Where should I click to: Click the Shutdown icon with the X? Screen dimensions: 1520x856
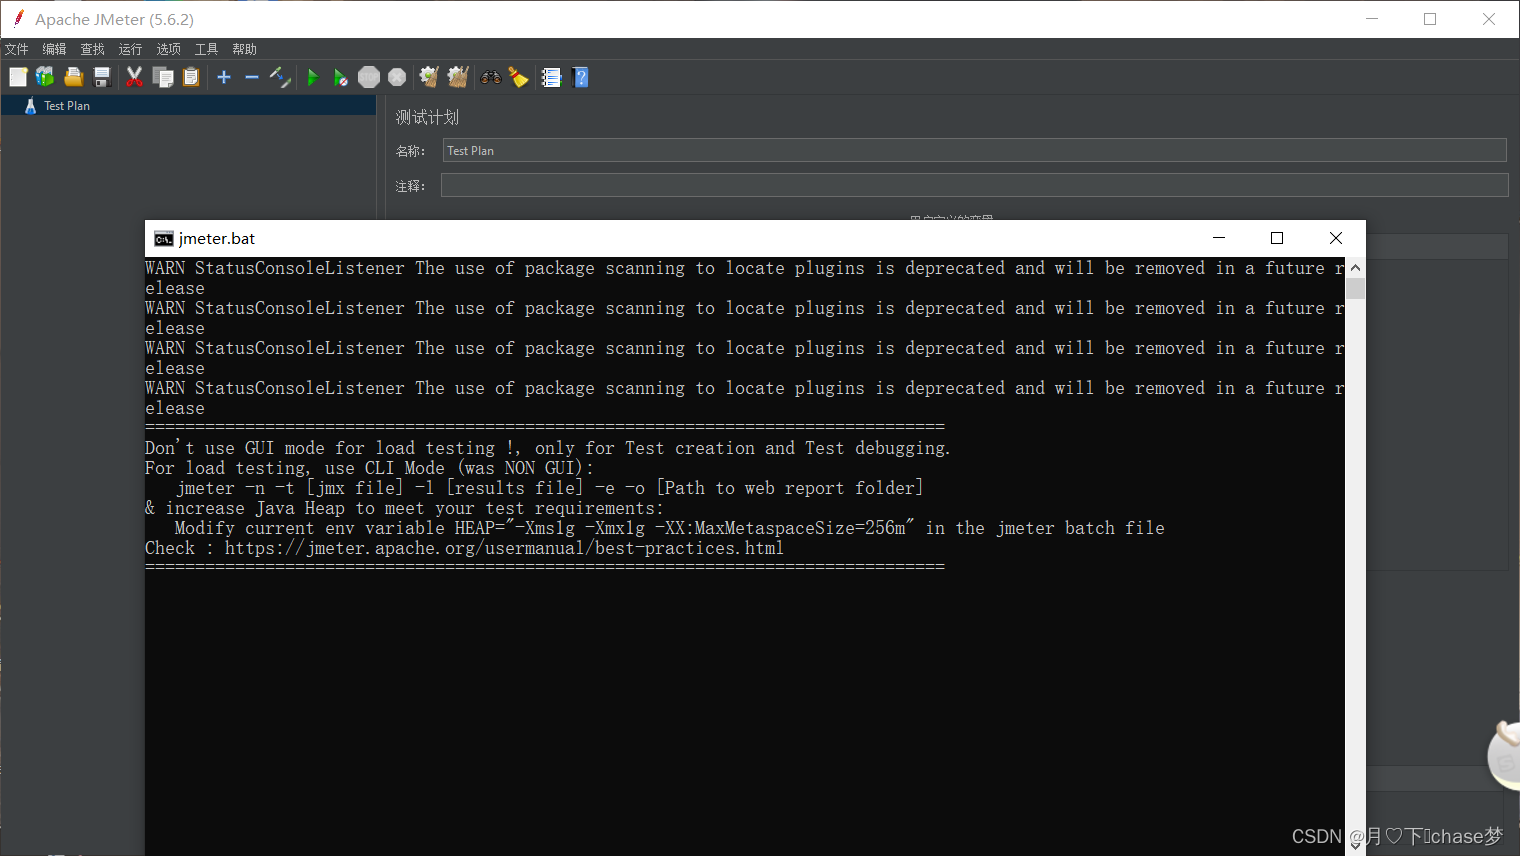point(397,77)
